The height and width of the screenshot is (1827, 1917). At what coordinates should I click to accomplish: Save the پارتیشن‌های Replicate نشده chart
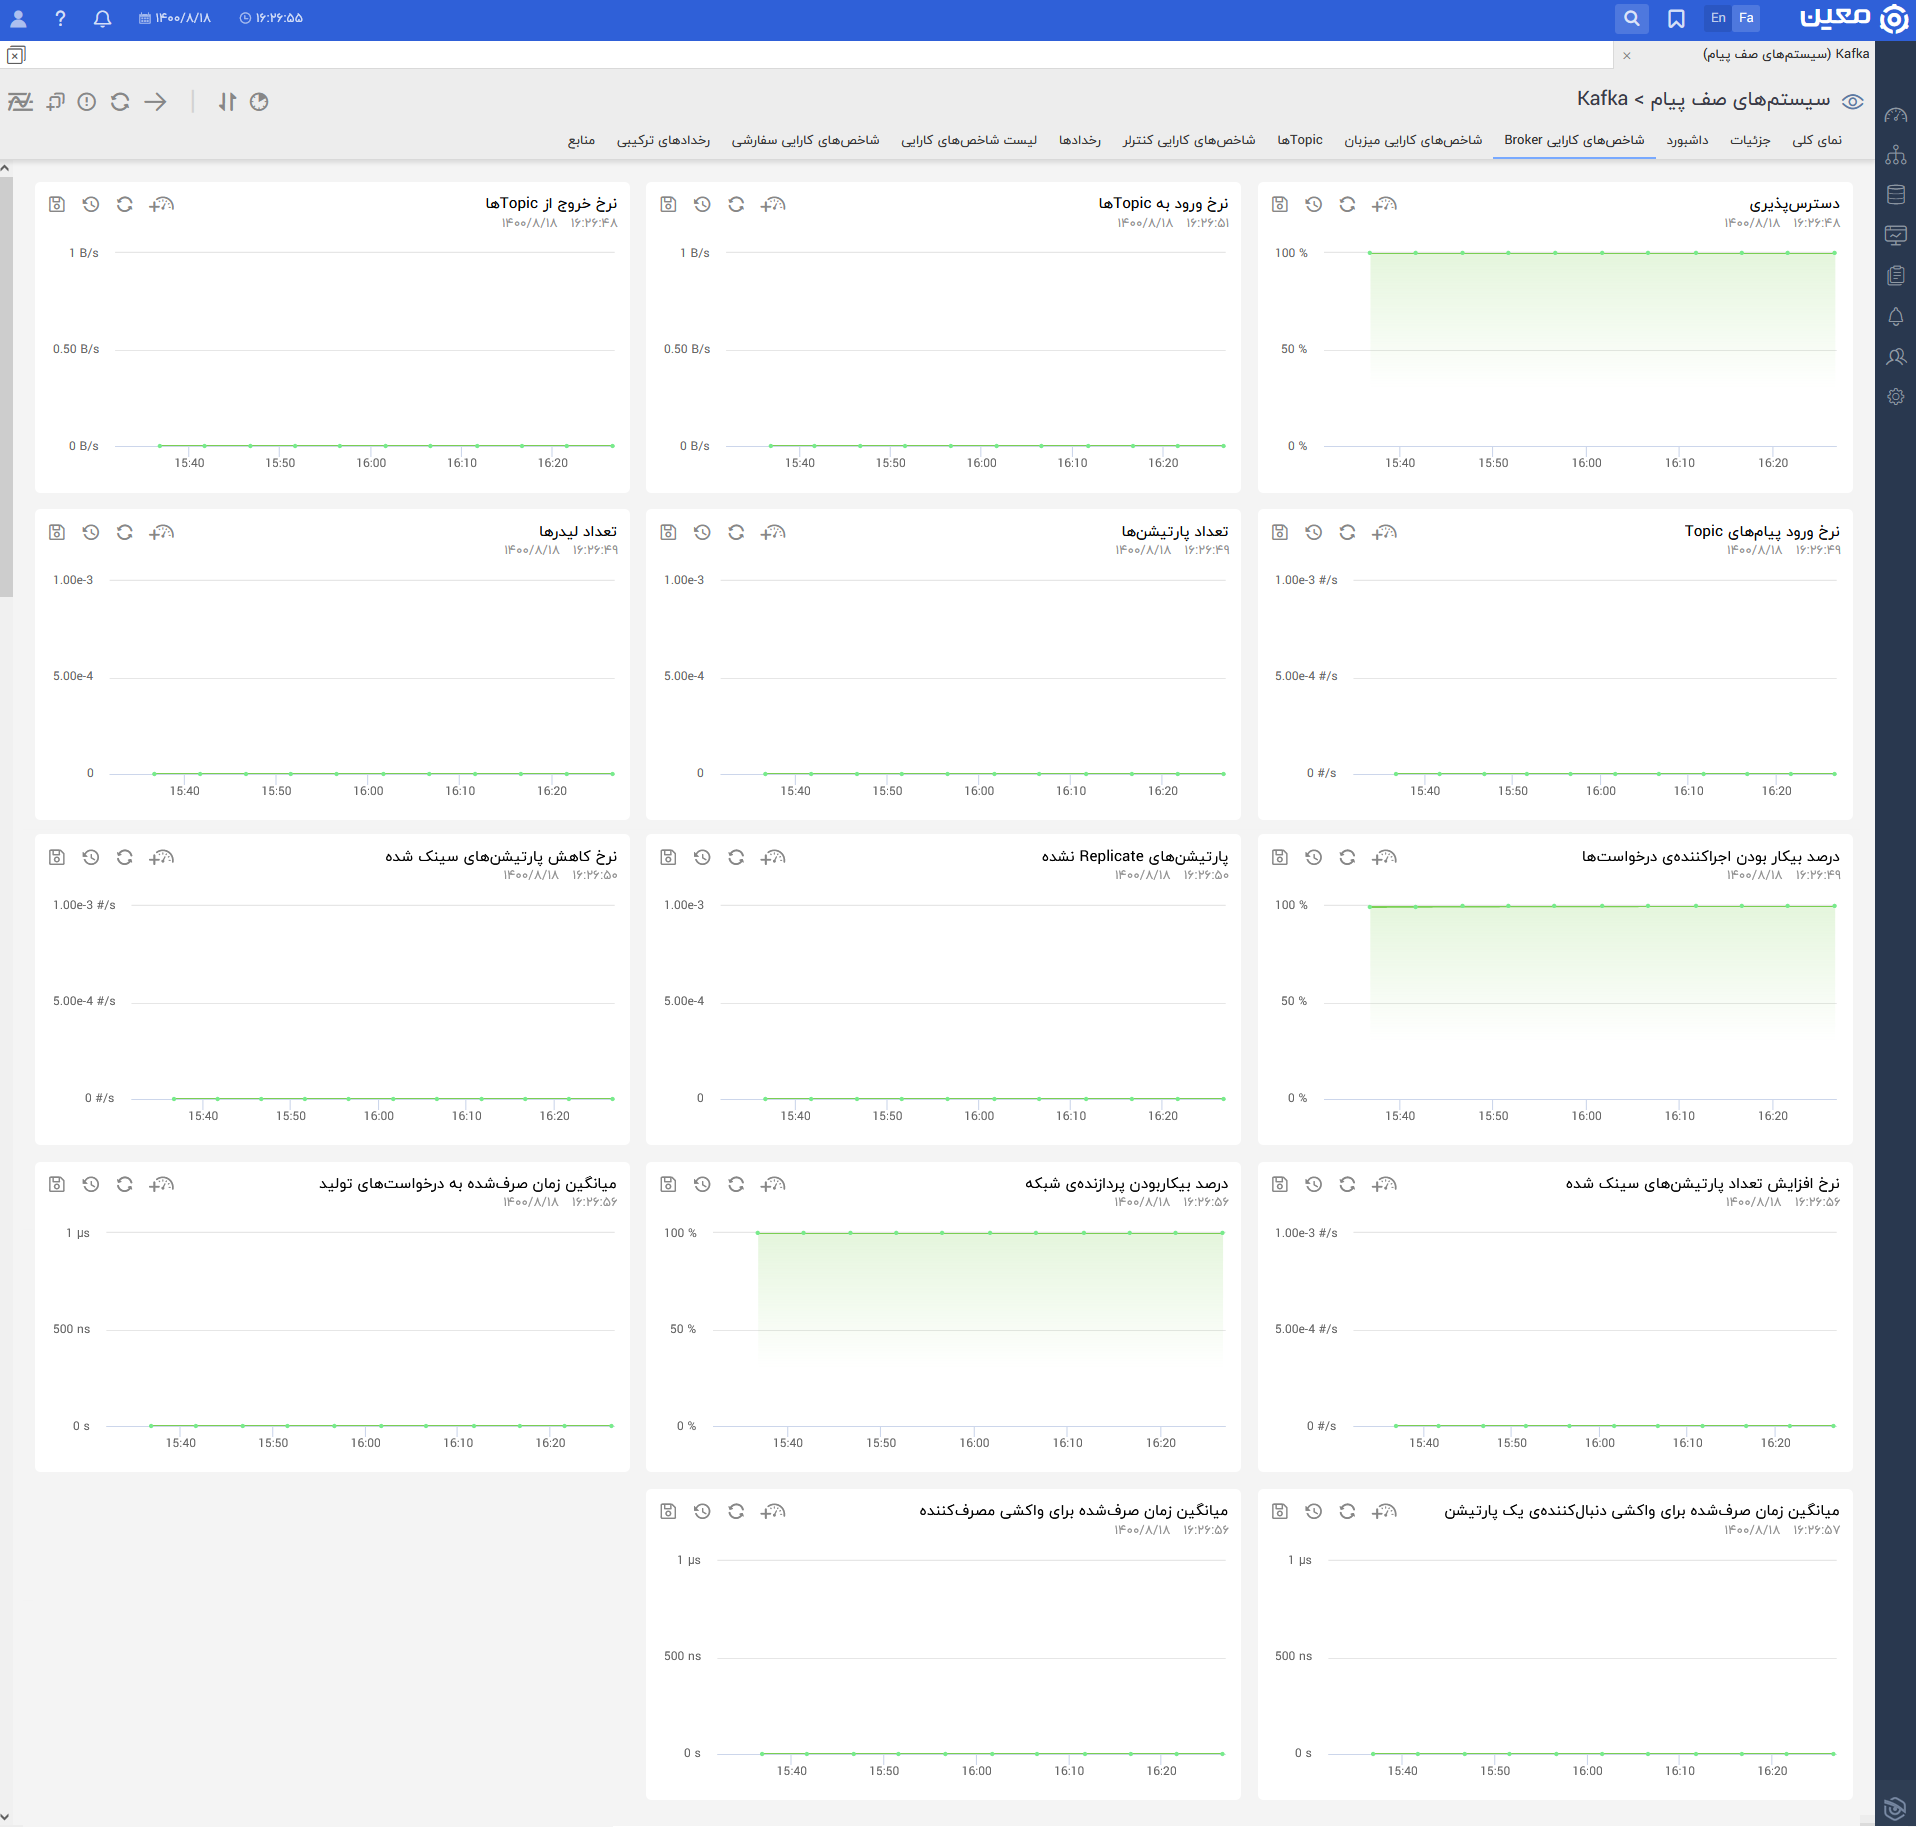click(x=669, y=857)
